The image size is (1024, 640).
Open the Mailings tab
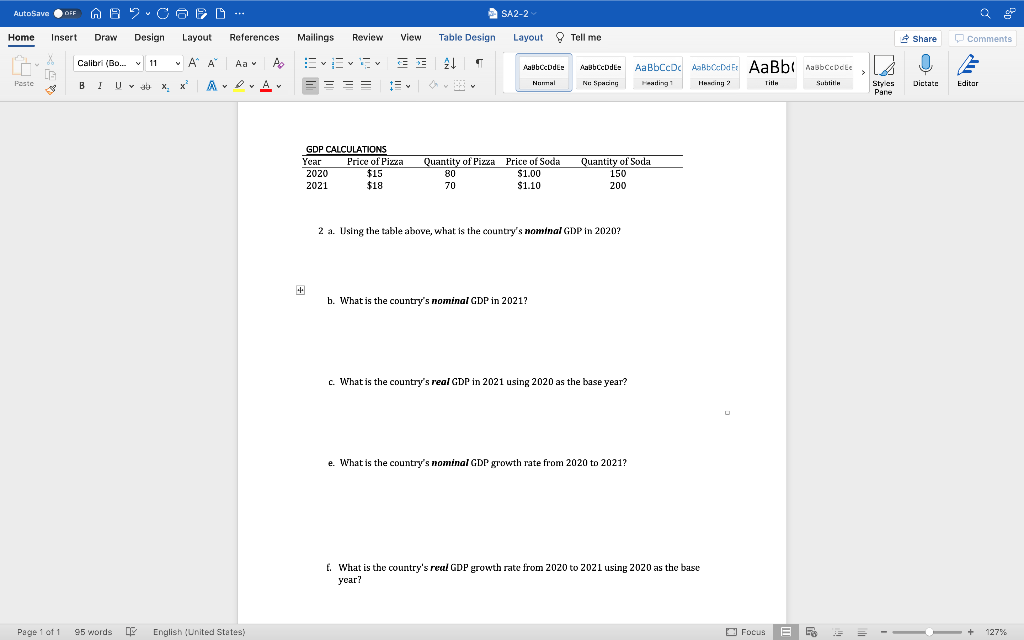[x=315, y=37]
